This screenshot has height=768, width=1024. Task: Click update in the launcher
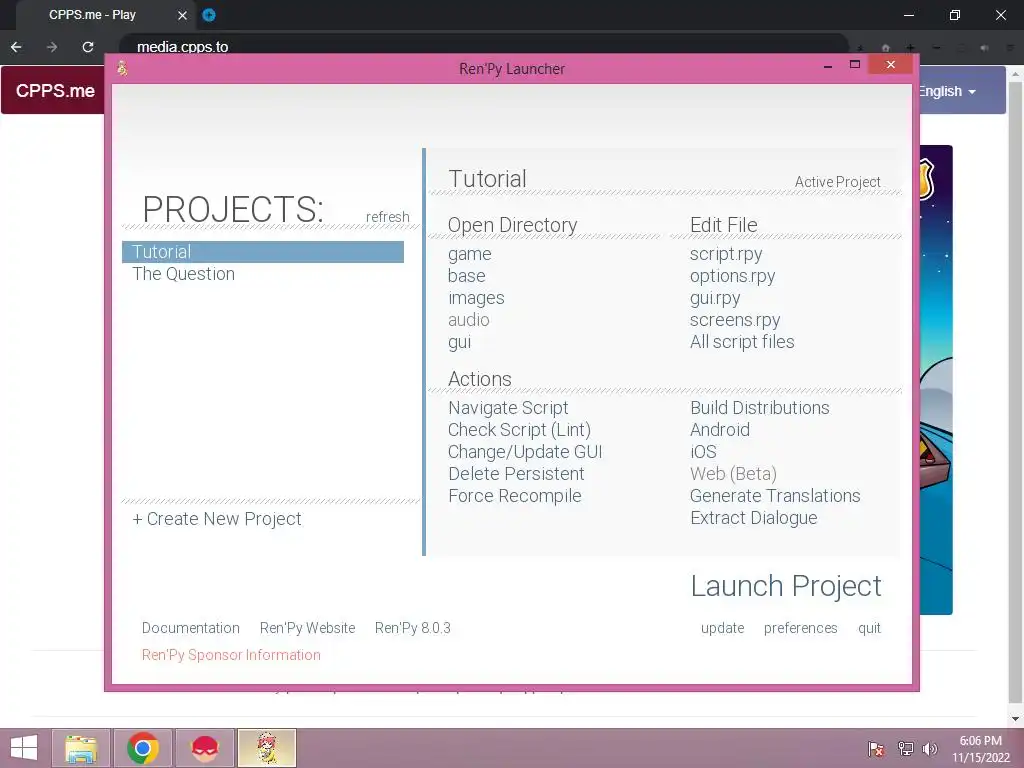[x=722, y=628]
